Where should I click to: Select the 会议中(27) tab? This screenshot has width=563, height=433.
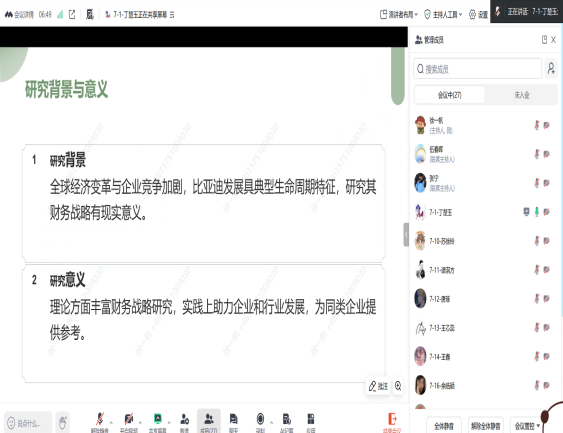(x=450, y=95)
